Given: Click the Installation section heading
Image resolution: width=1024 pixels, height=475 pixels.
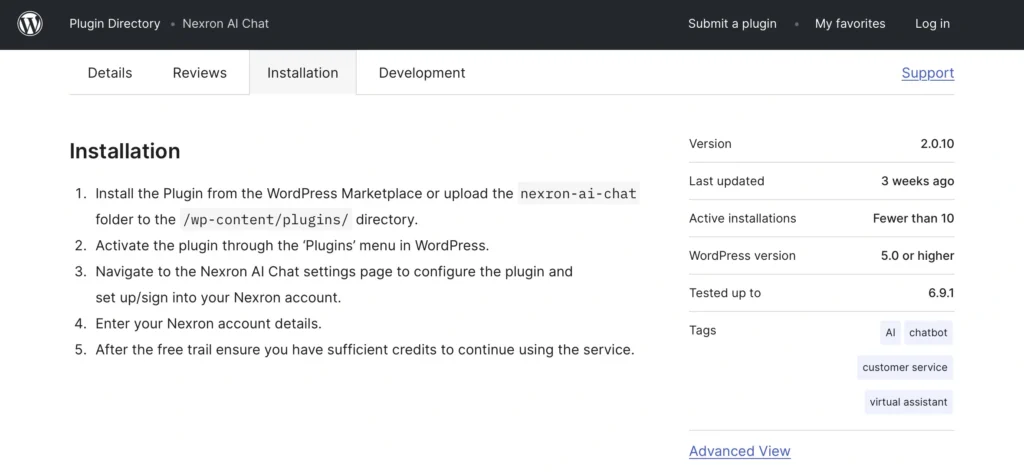Looking at the screenshot, I should click(x=125, y=152).
